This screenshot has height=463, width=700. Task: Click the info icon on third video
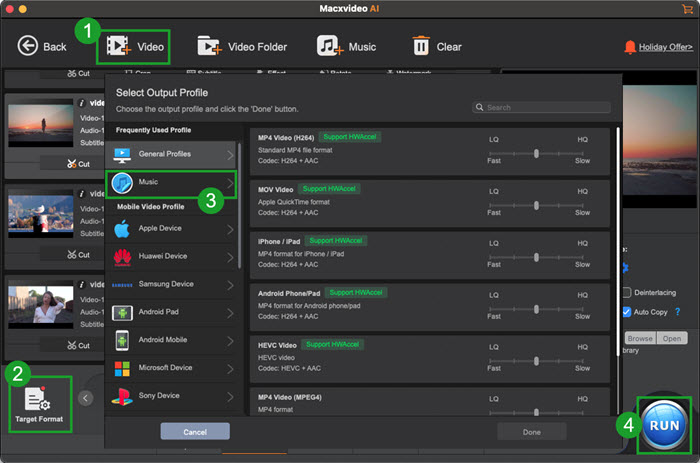point(82,284)
